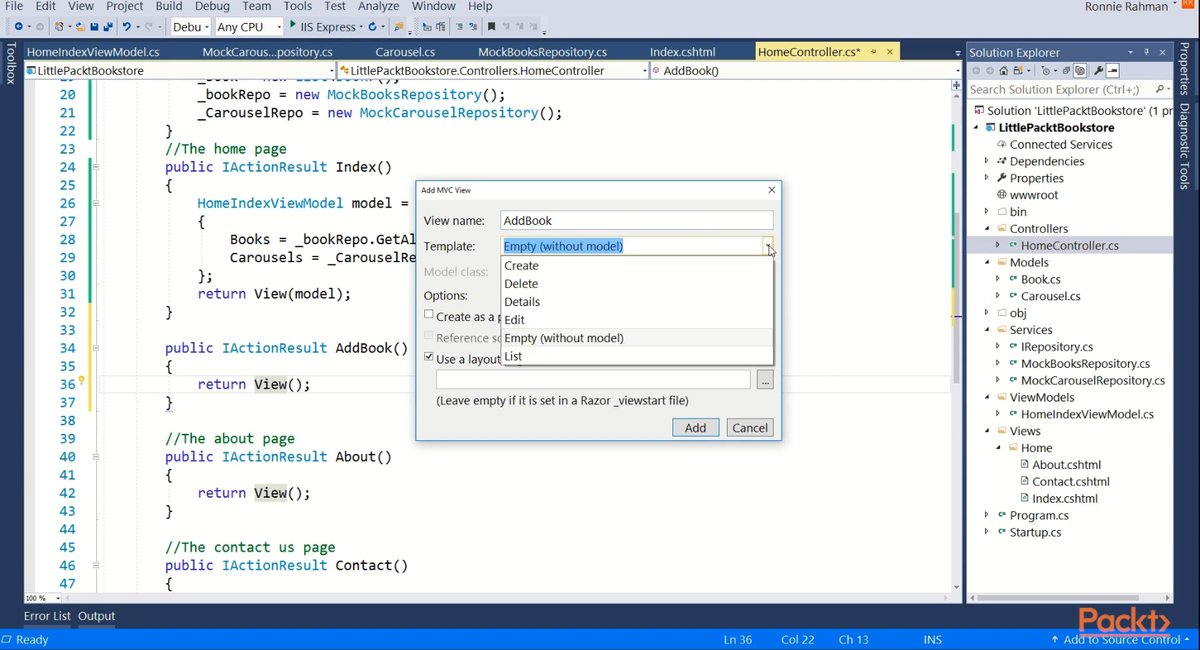Click the Template dropdown arrow
This screenshot has width=1200, height=650.
tap(767, 246)
